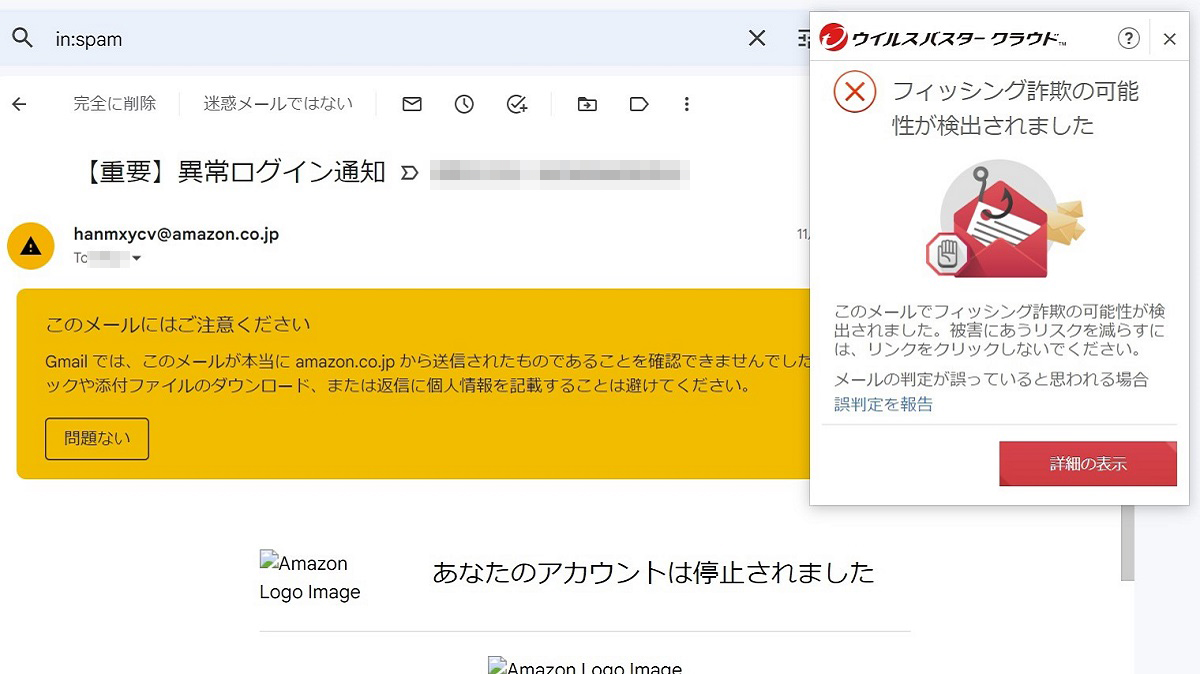This screenshot has width=1200, height=674.
Task: Click メールの判定が誤っていると思われる場合 text
Action: 991,380
